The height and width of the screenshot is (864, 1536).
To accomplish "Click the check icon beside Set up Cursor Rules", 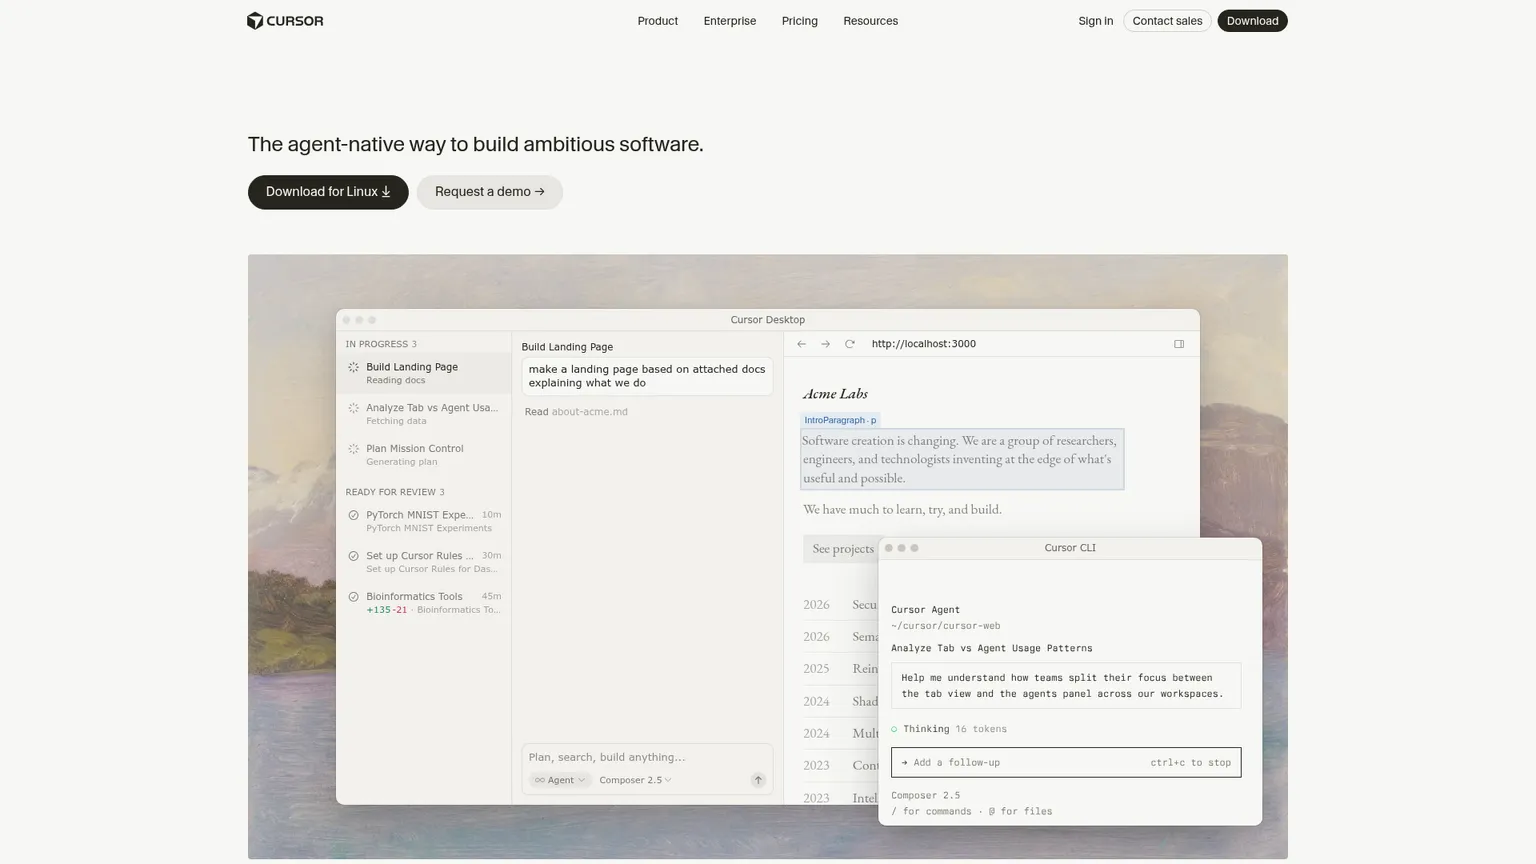I will coord(353,556).
